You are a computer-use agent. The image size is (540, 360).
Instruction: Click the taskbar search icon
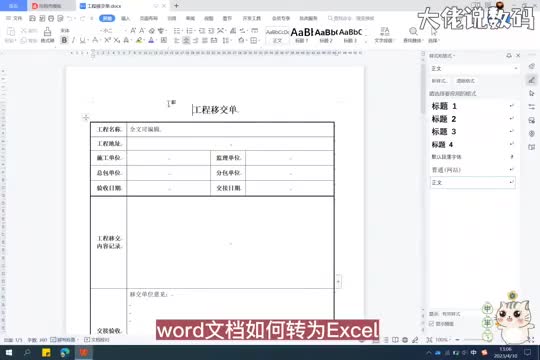pos(27,352)
